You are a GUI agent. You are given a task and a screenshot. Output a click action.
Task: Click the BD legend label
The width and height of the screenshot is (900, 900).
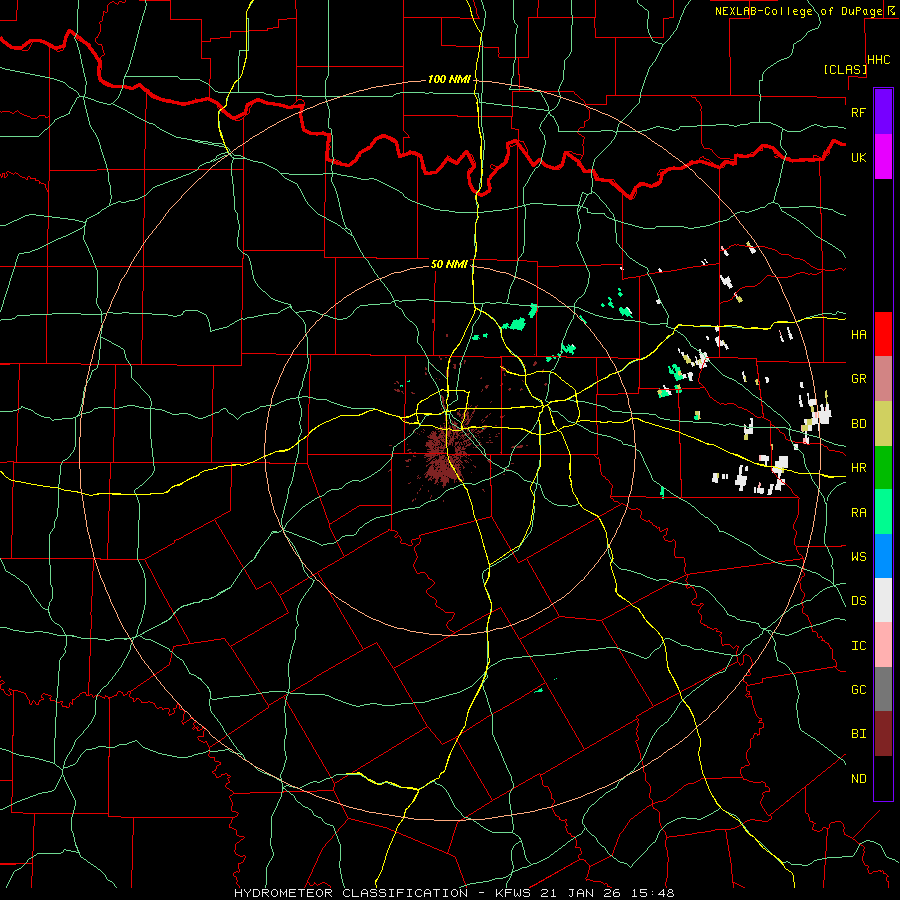[x=858, y=424]
